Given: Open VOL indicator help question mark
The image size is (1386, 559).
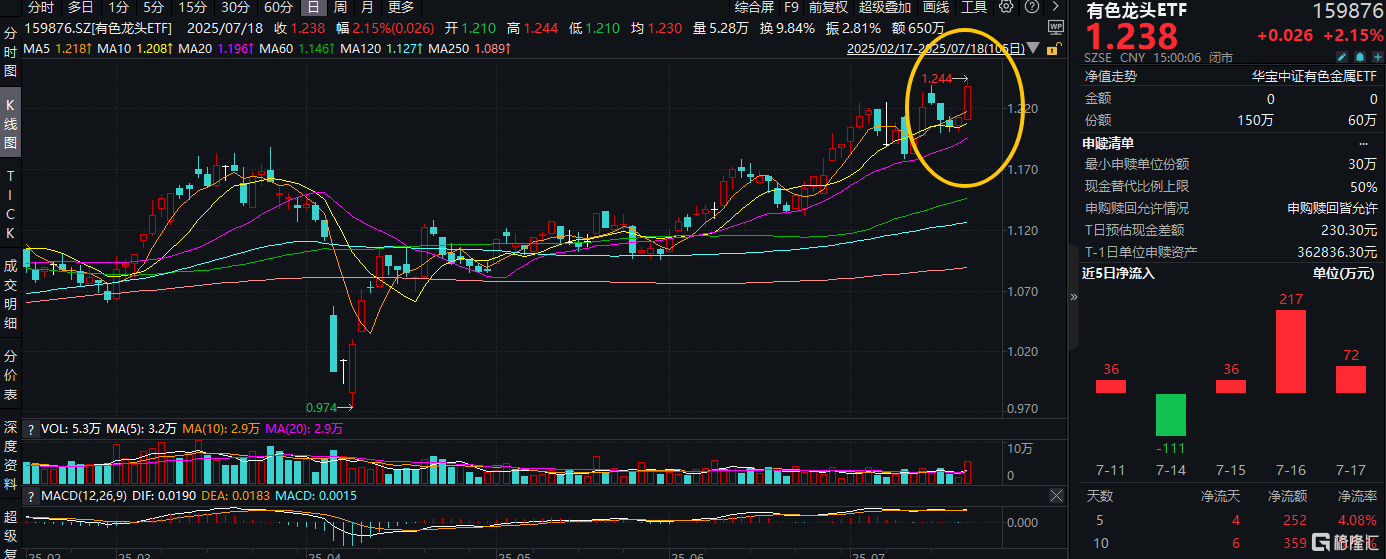Looking at the screenshot, I should 30,428.
